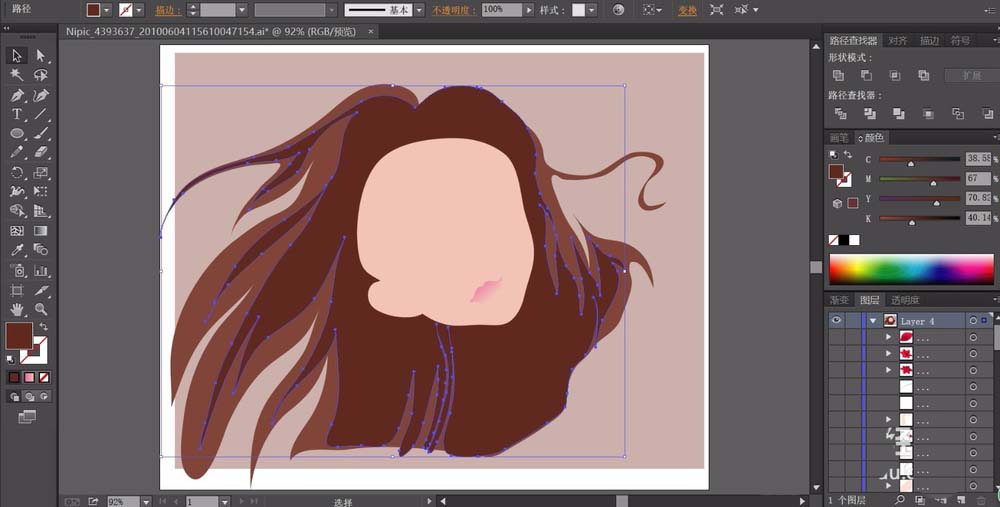Select the Eyedropper tool

(x=17, y=250)
